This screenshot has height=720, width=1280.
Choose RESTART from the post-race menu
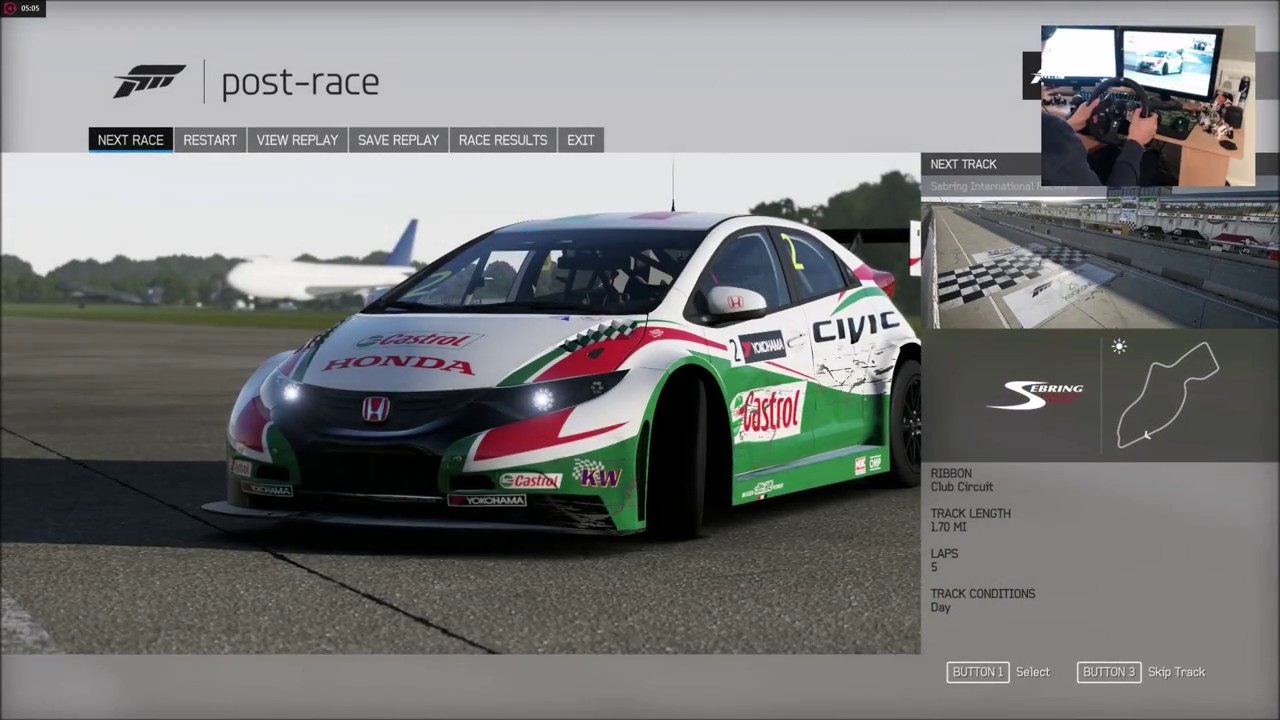tap(210, 140)
